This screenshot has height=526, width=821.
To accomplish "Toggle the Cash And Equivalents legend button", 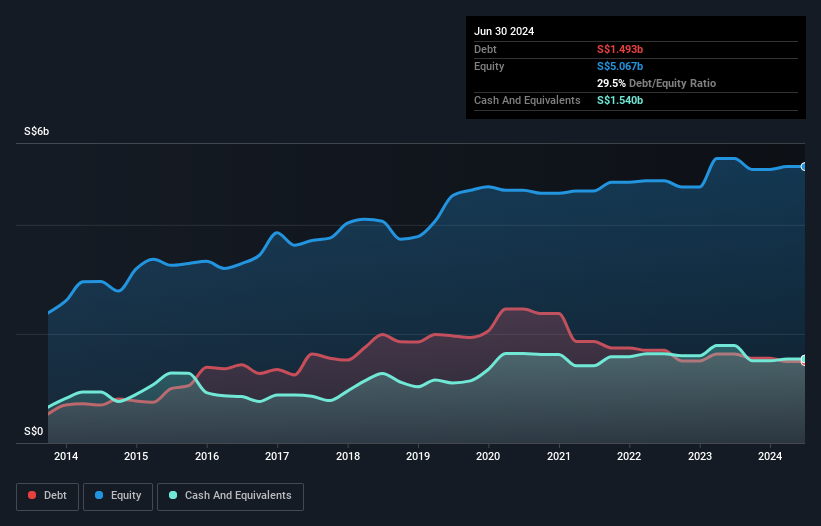I will coord(230,496).
